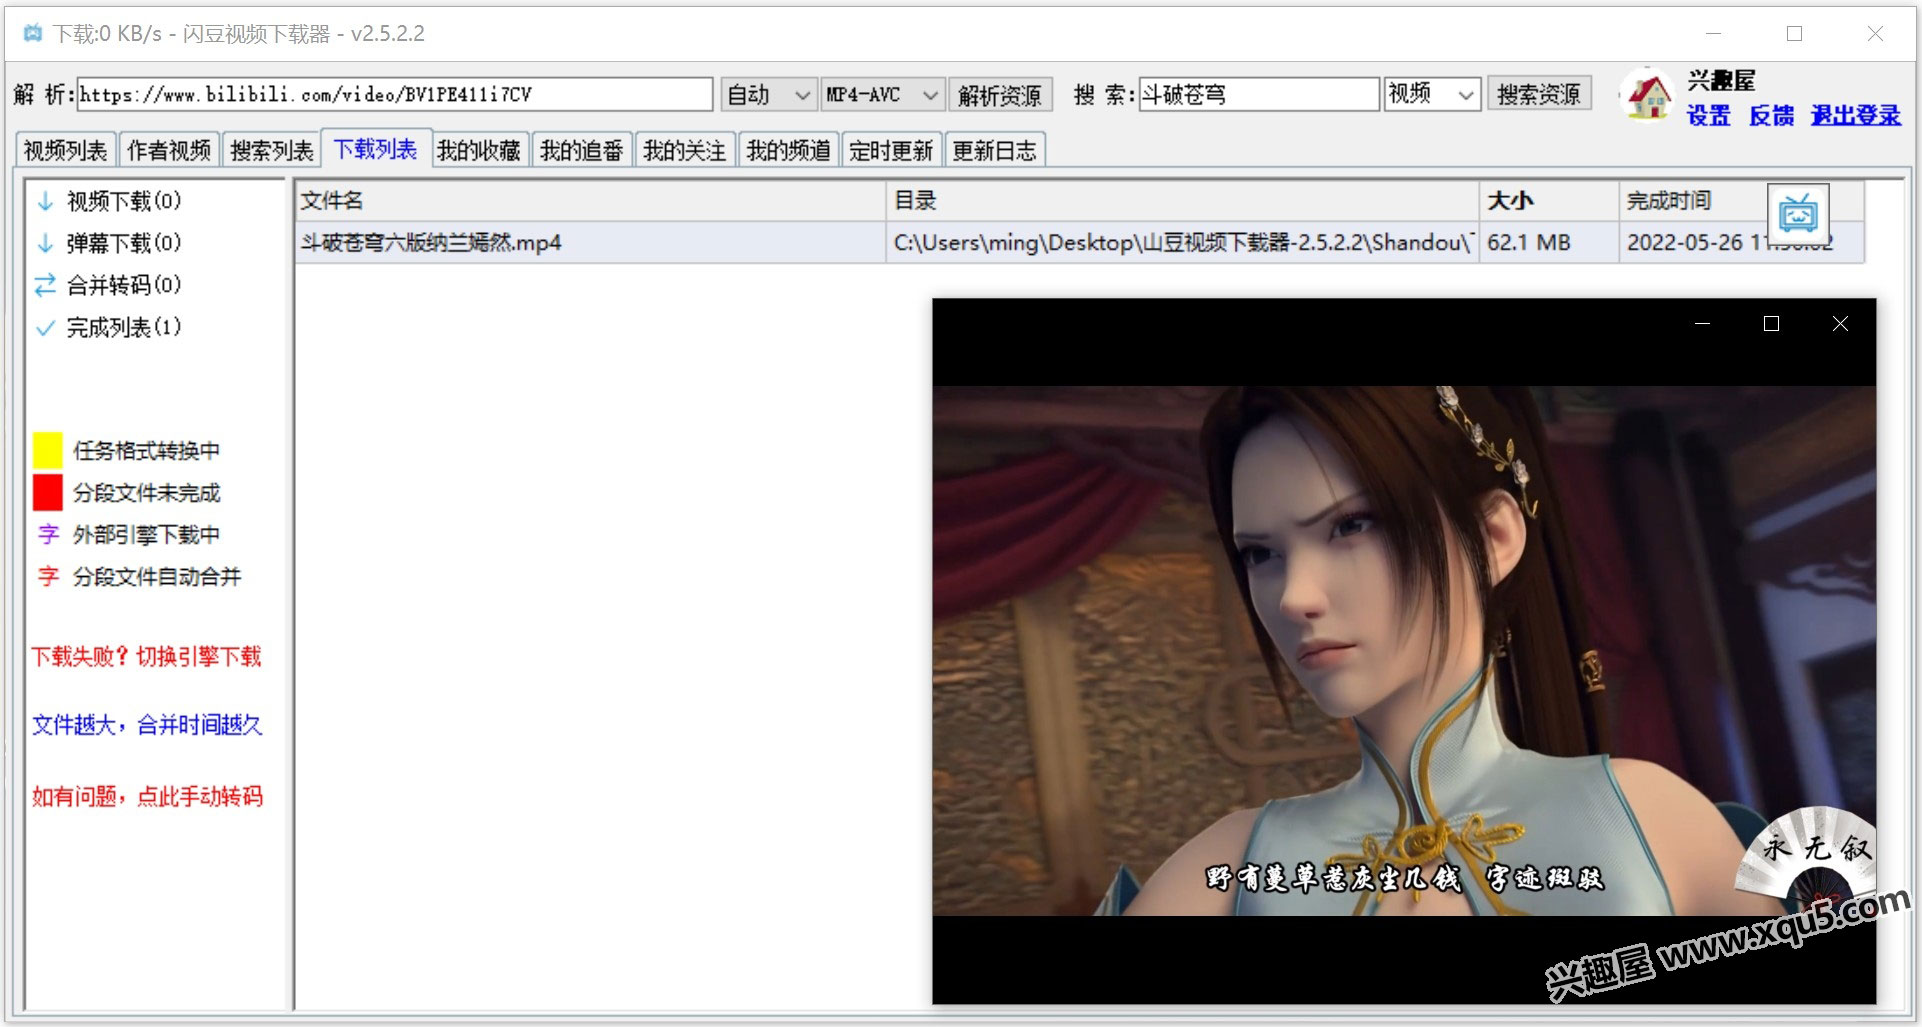Open the MP4-AVC format dropdown
Viewport: 1922px width, 1027px height.
(x=882, y=95)
